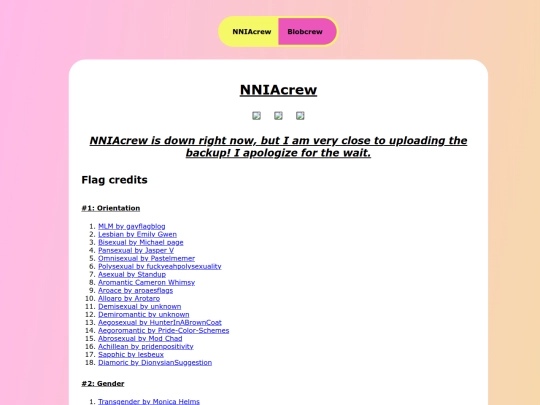
Task: Click the last broken image icon under NNIAcrew
Action: click(x=300, y=116)
